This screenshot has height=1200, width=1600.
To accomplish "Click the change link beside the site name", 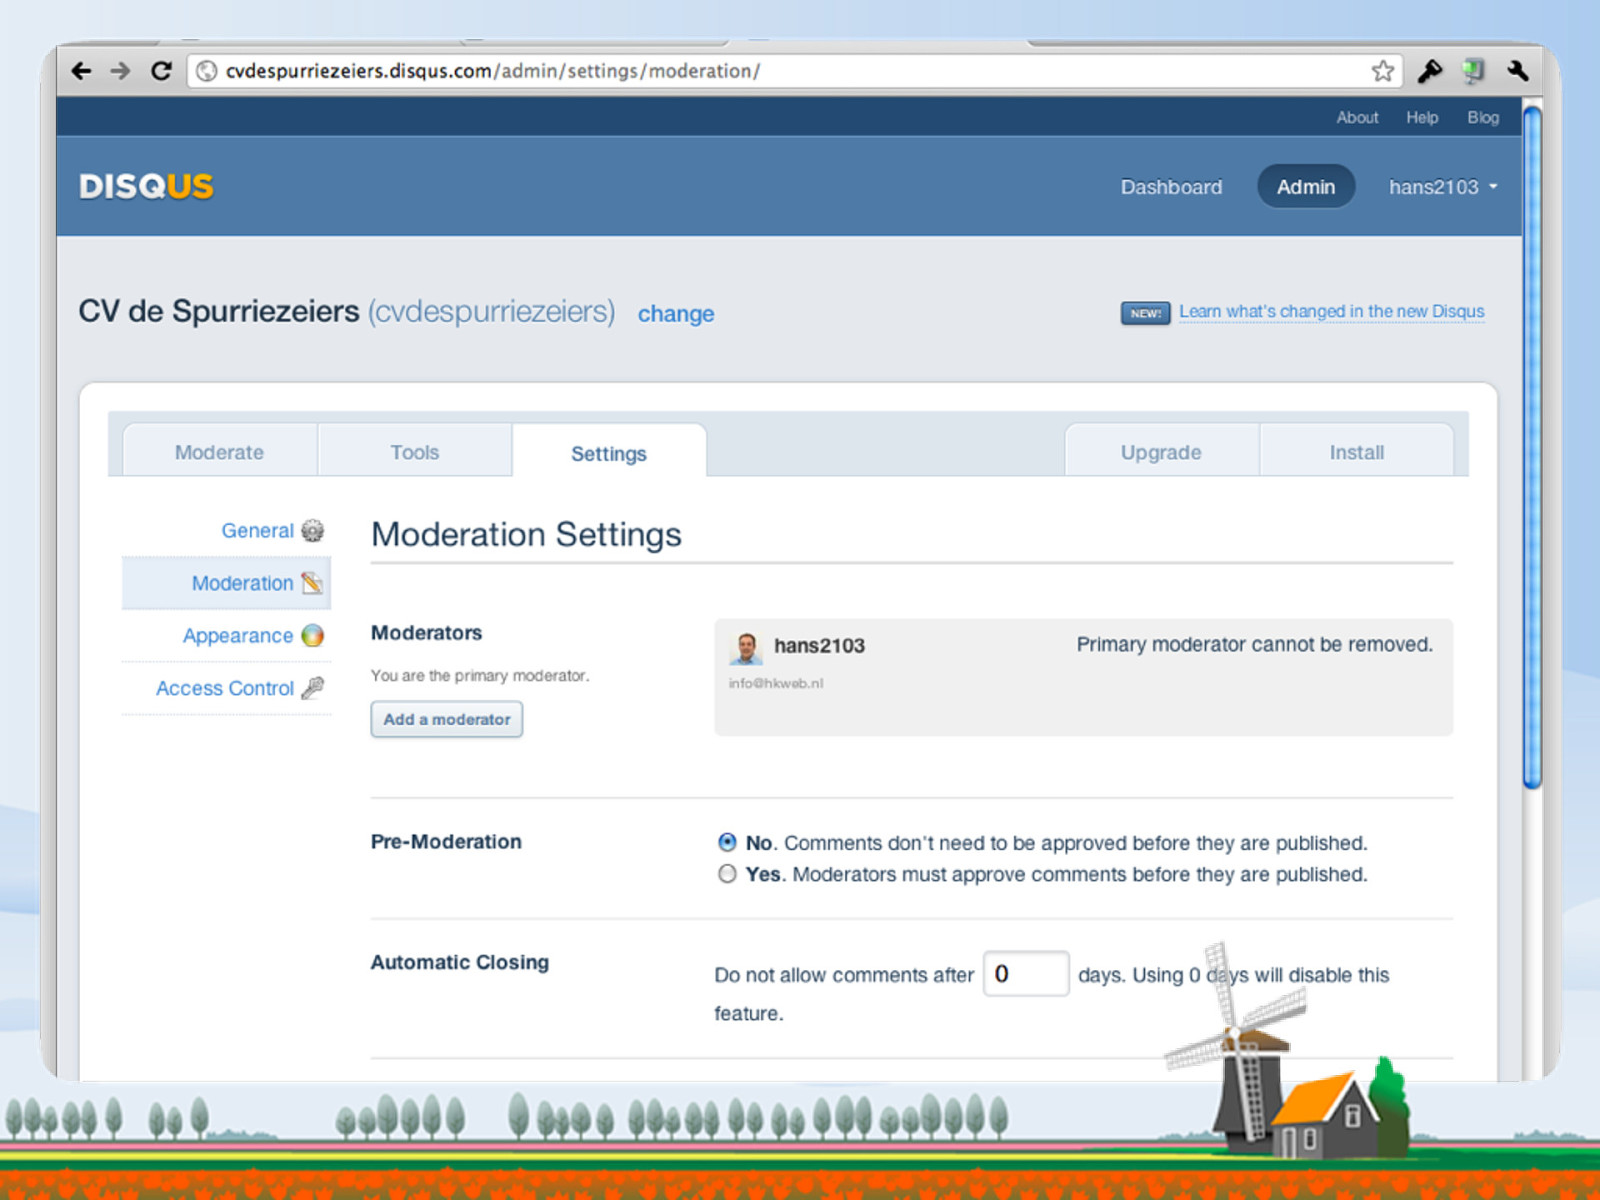I will pyautogui.click(x=676, y=314).
